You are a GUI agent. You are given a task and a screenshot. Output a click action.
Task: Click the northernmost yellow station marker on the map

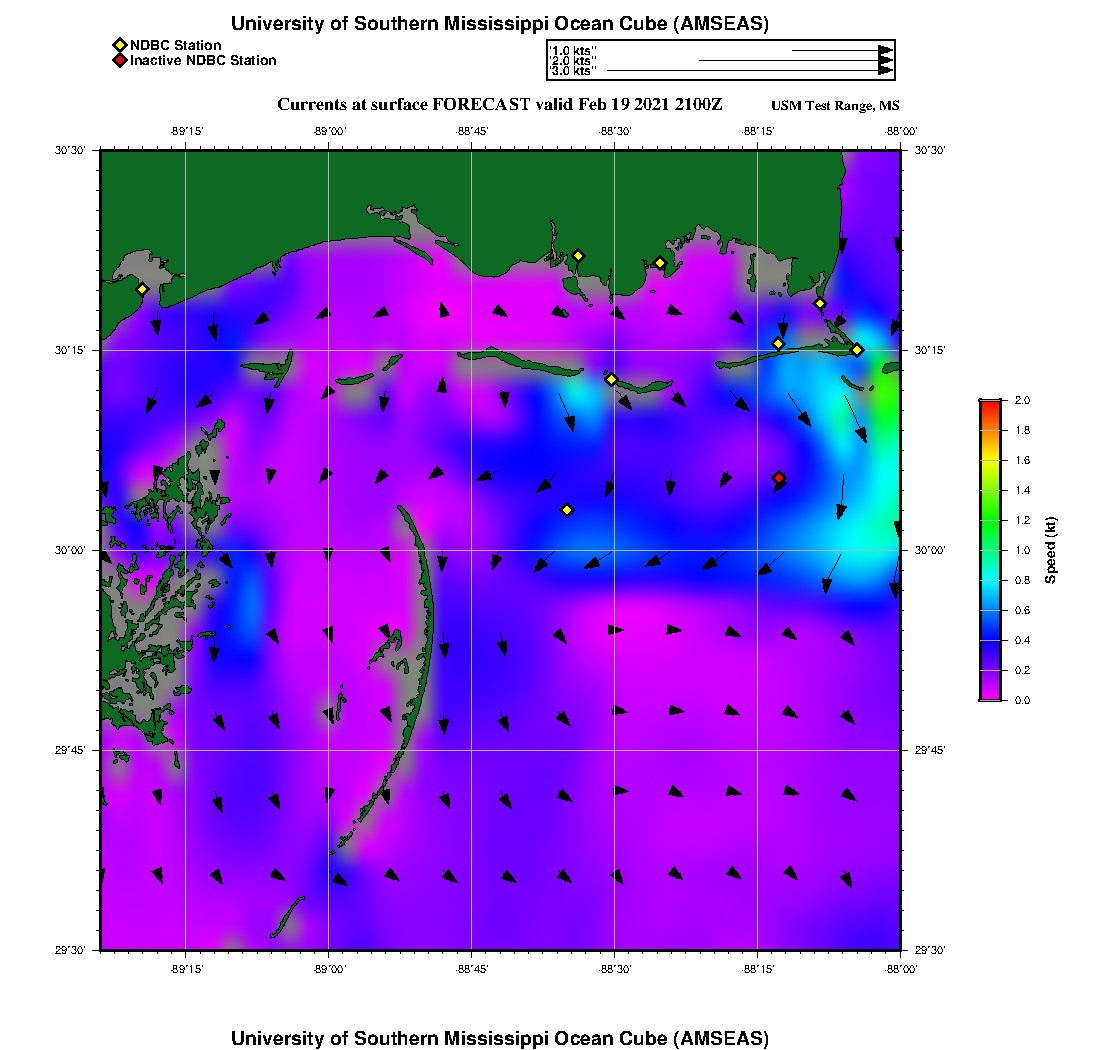coord(578,255)
